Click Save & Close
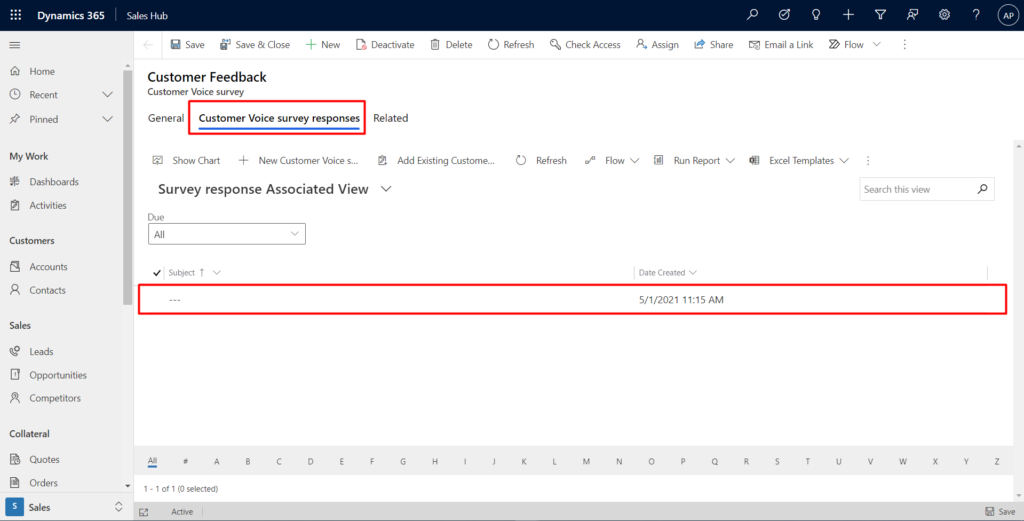Viewport: 1024px width, 521px height. tap(255, 44)
